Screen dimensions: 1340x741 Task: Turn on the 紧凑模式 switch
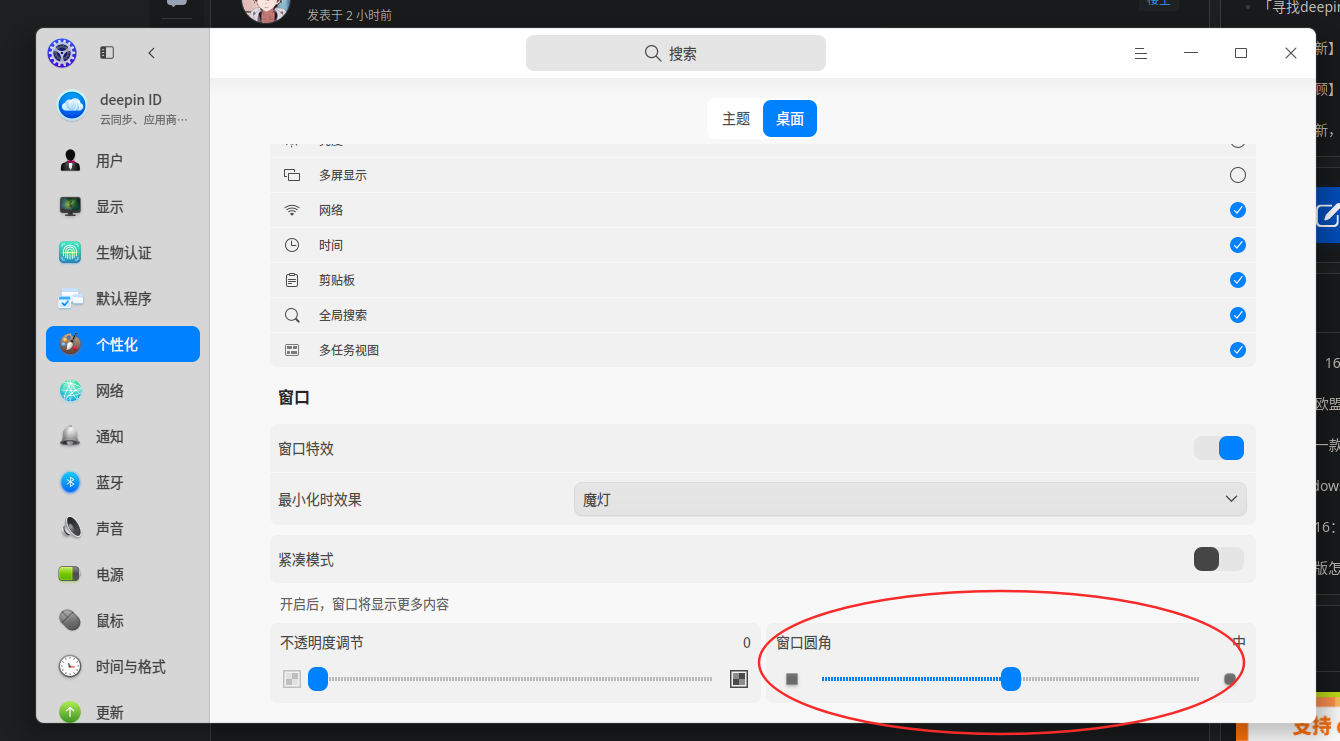pos(1219,559)
